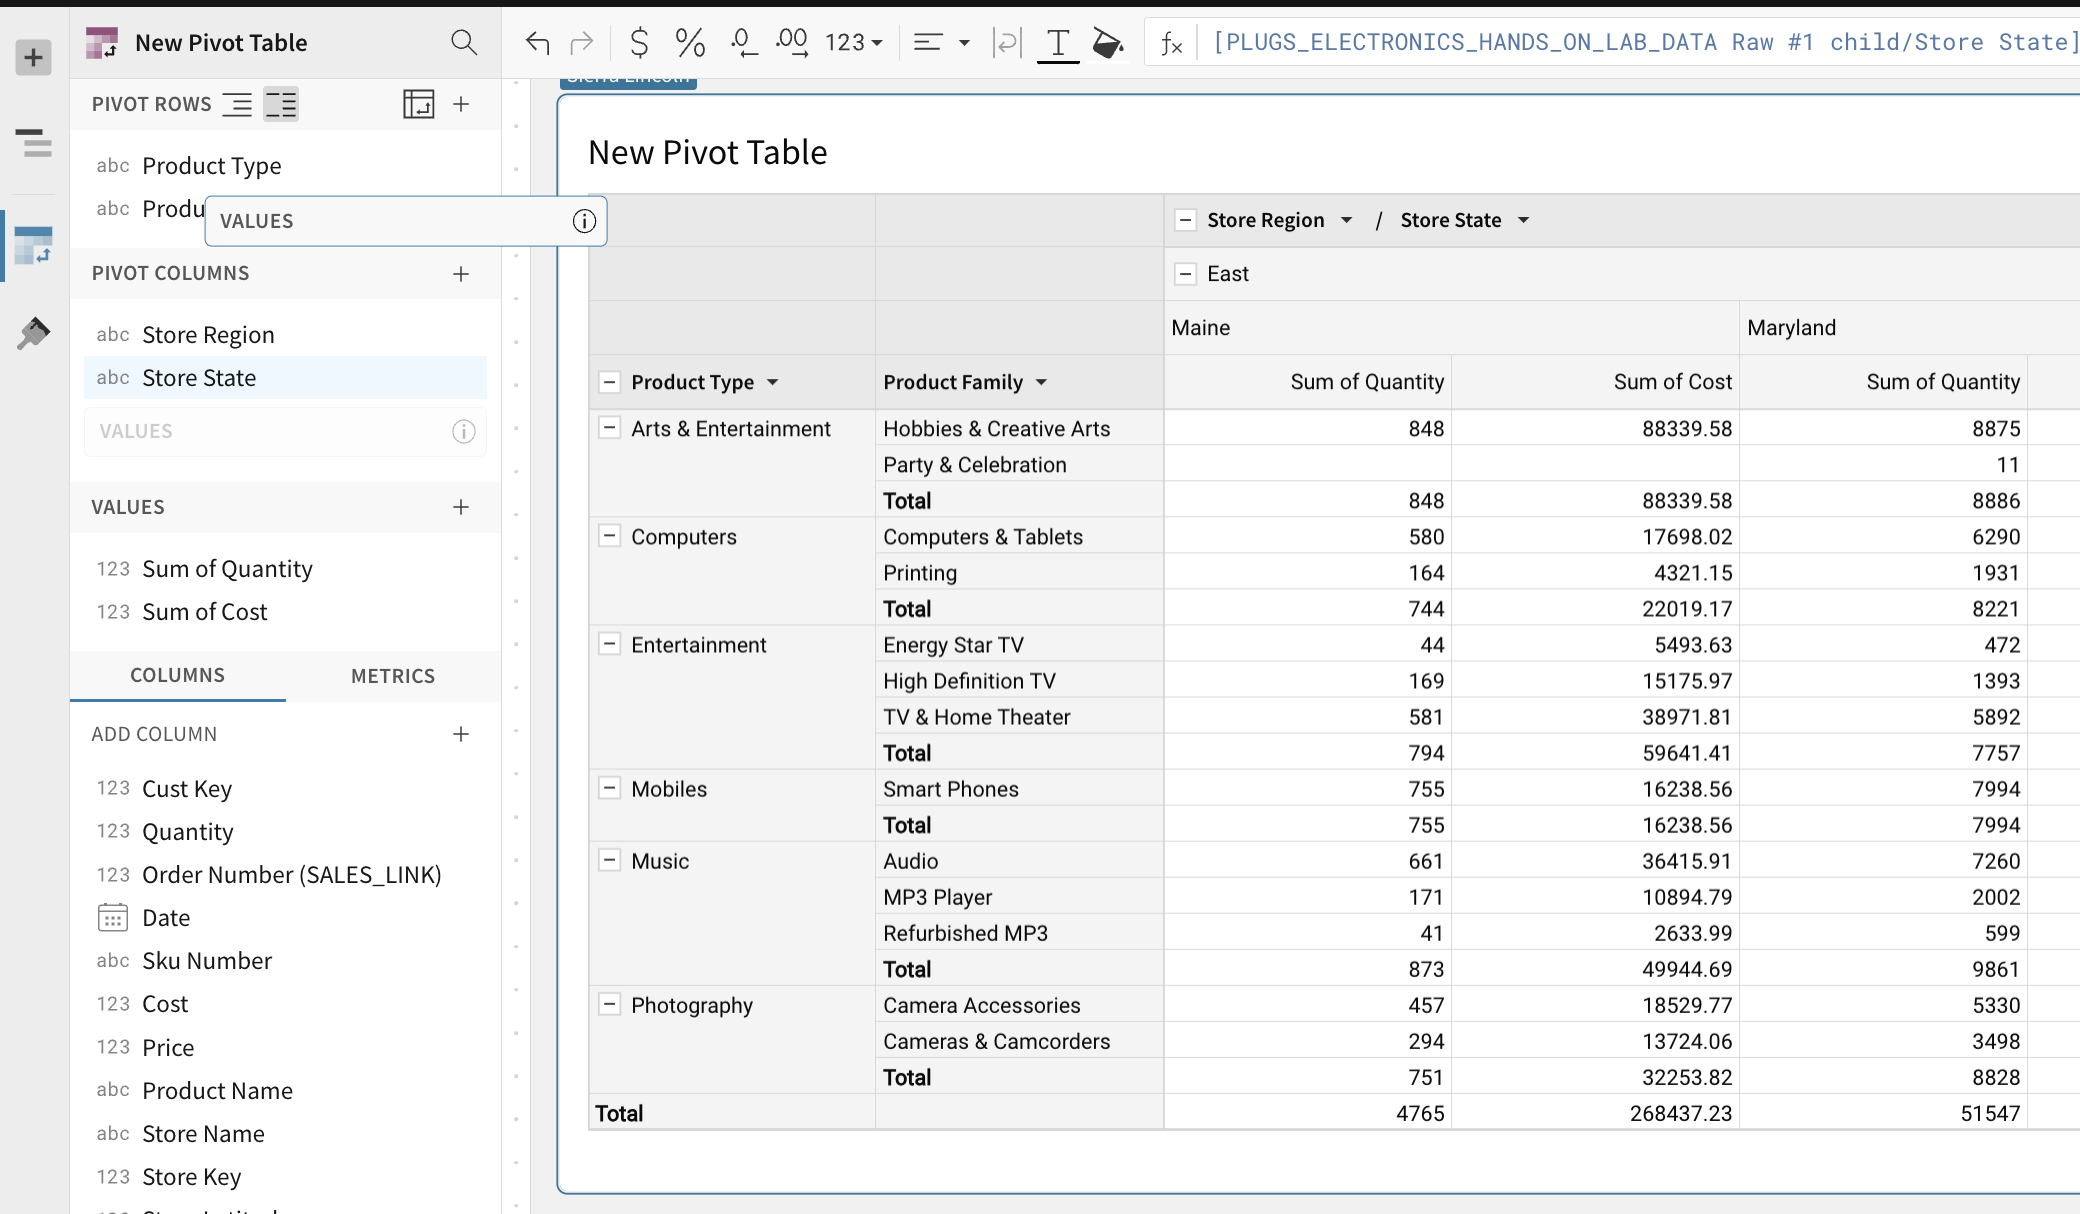
Task: Select the COLUMNS tab
Action: pos(177,676)
